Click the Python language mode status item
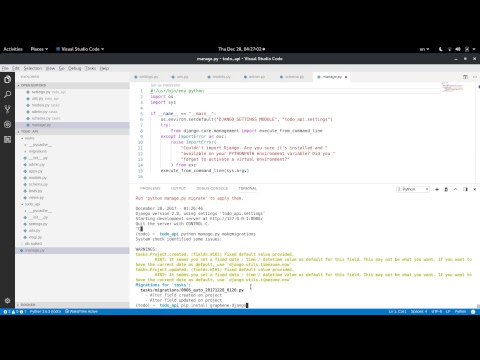 [x=460, y=312]
